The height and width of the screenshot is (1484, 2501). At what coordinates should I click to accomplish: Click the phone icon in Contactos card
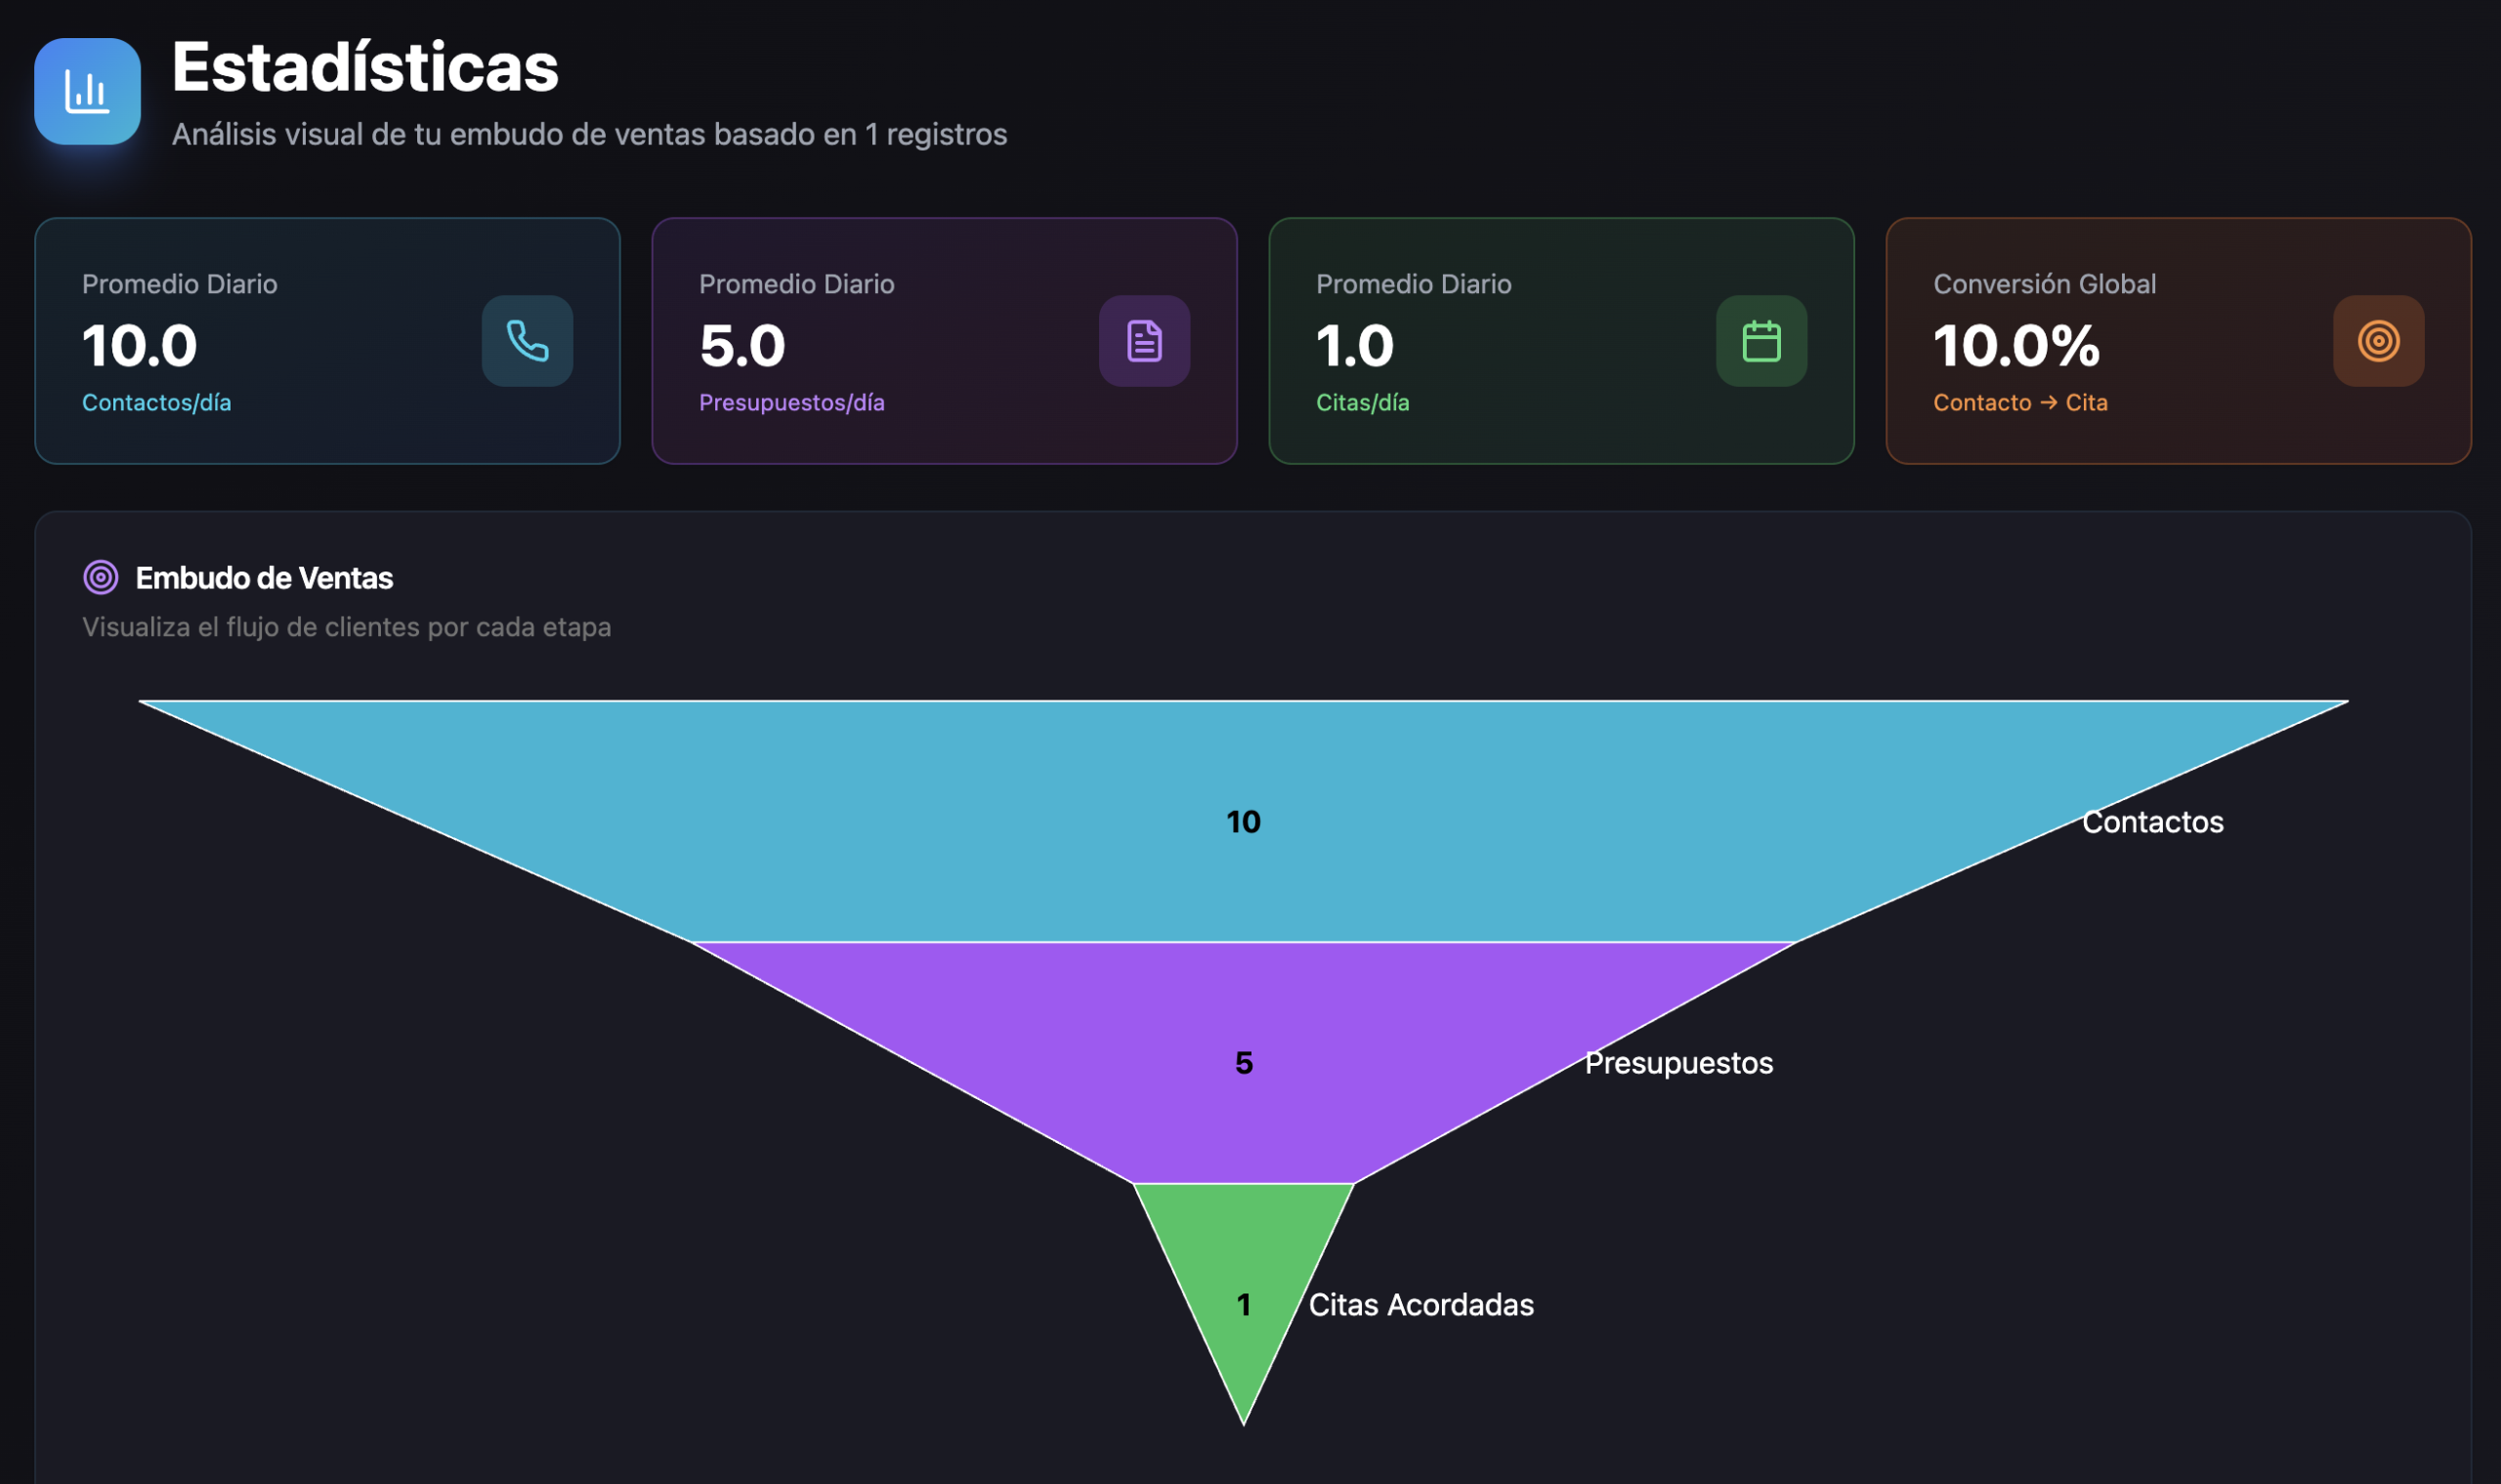(x=527, y=341)
